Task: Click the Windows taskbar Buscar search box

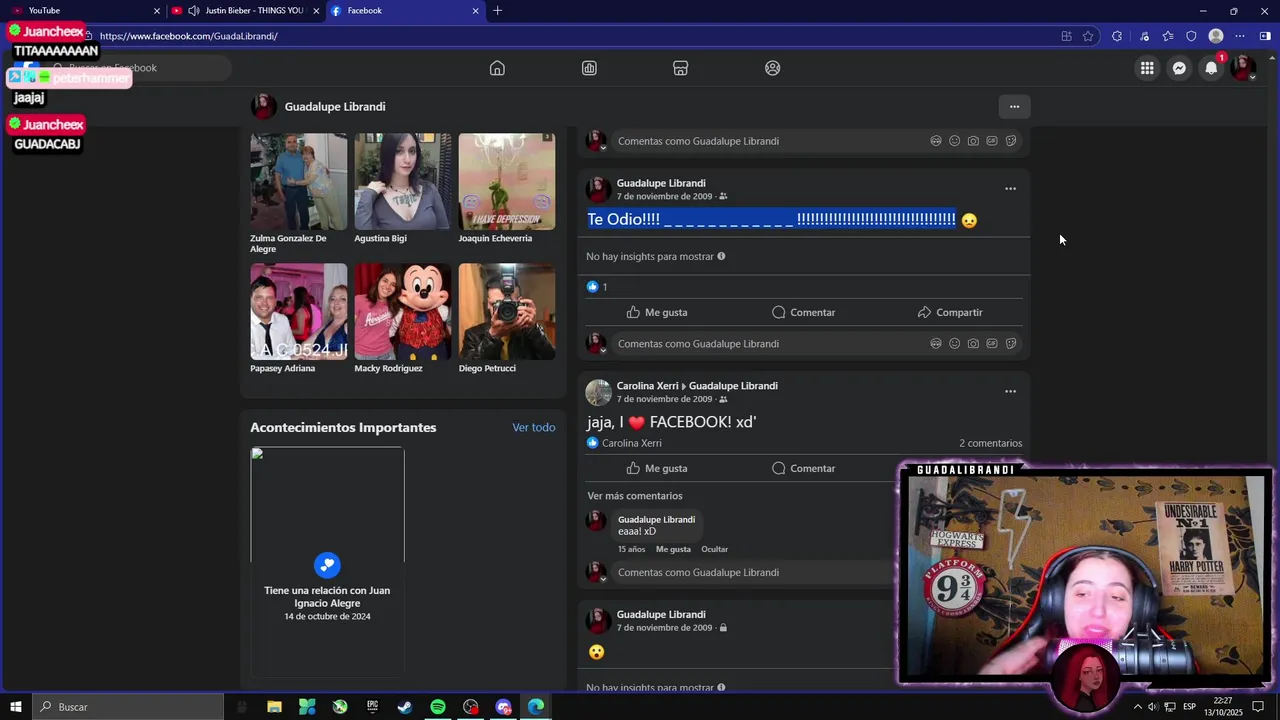Action: 128,707
